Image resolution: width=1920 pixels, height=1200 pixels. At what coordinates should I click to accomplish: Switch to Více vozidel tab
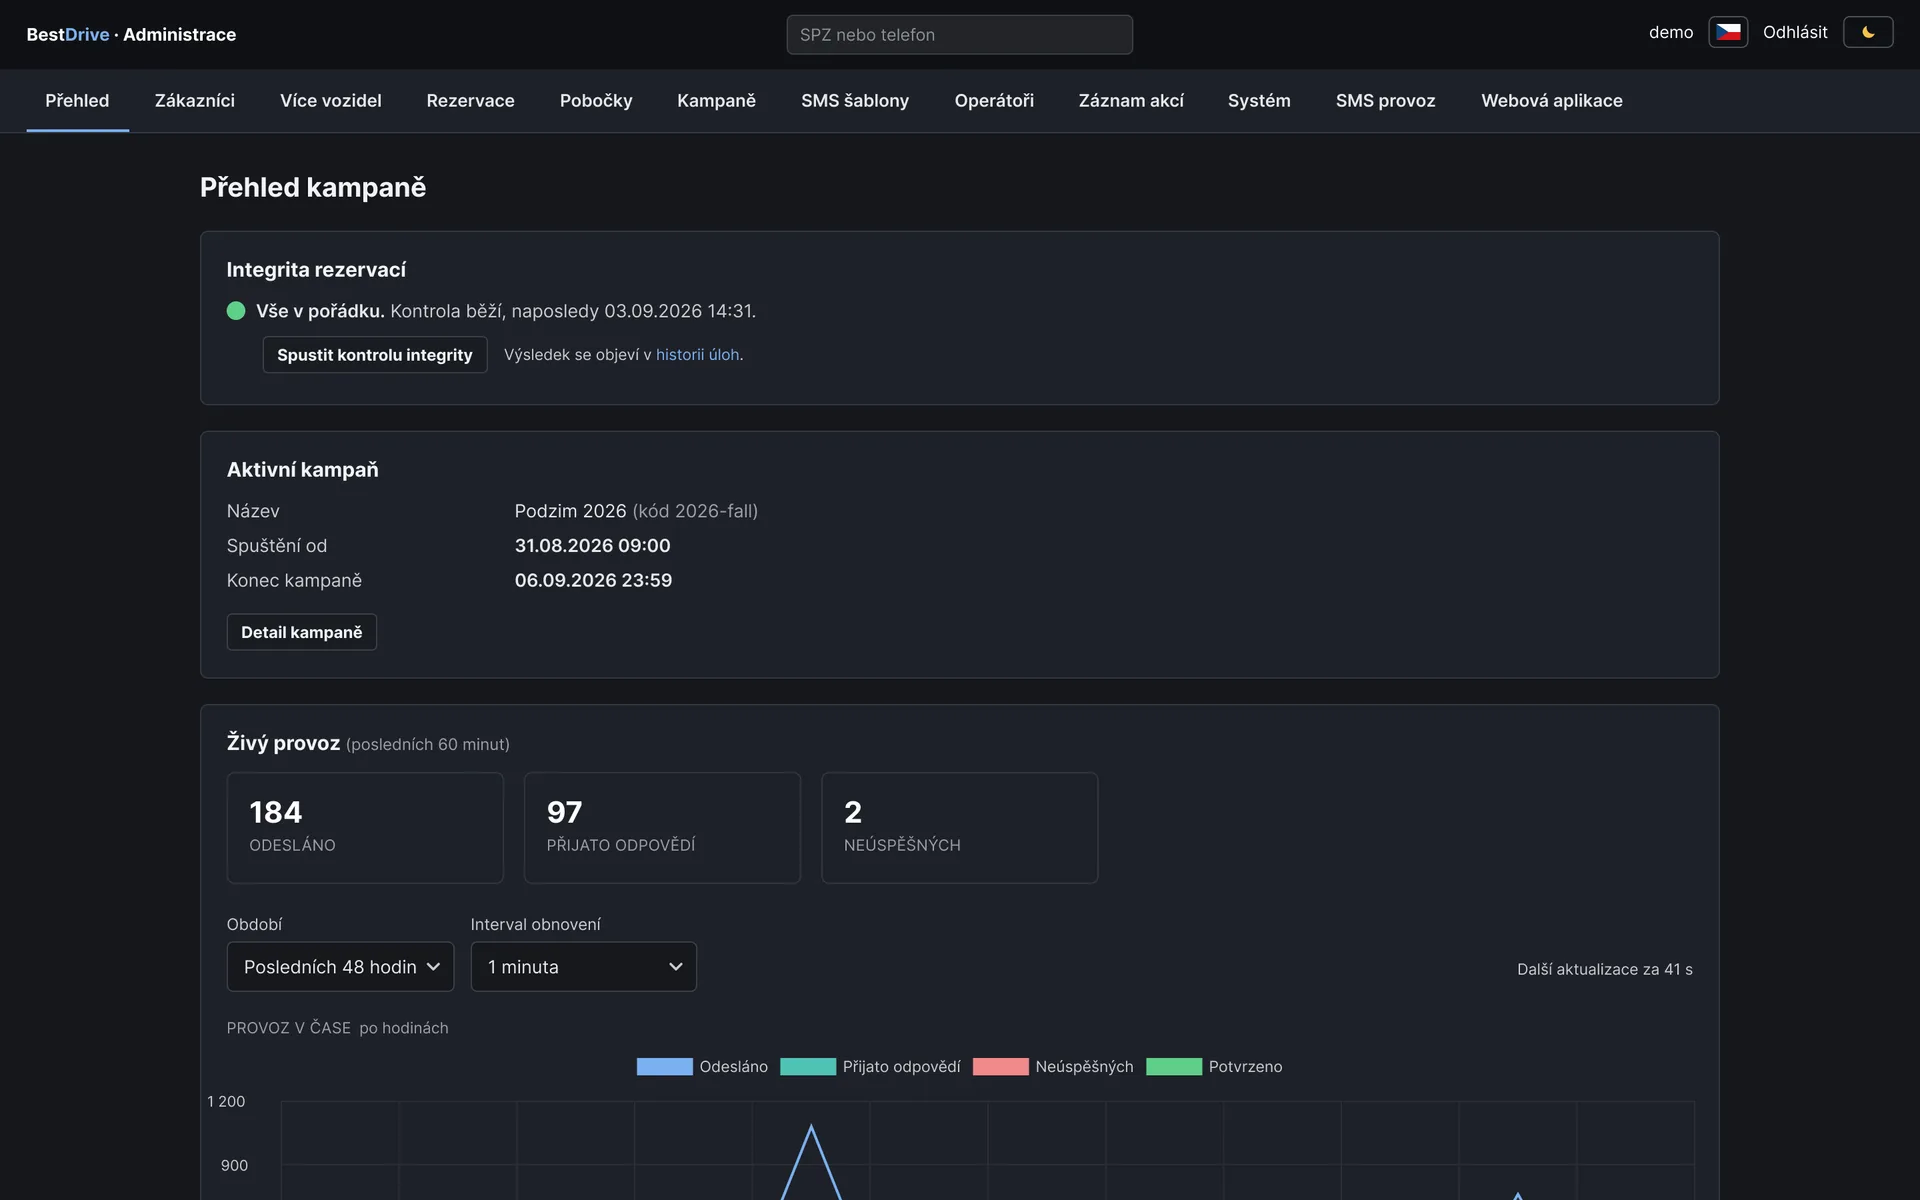click(x=331, y=101)
